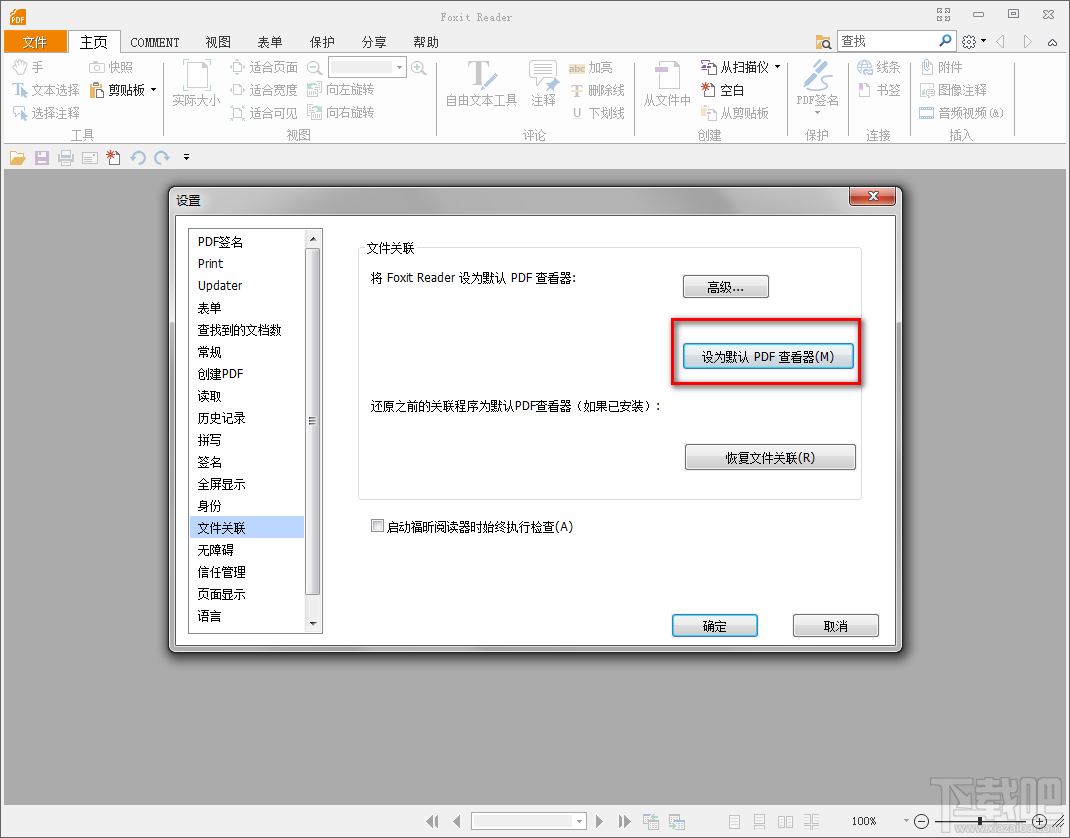This screenshot has height=838, width=1070.
Task: Use the Strikeout text tool
Action: coord(598,89)
